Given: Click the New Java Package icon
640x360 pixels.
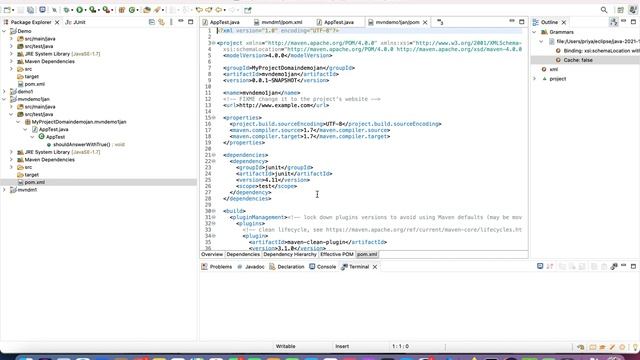Looking at the screenshot, I should tap(122, 10).
